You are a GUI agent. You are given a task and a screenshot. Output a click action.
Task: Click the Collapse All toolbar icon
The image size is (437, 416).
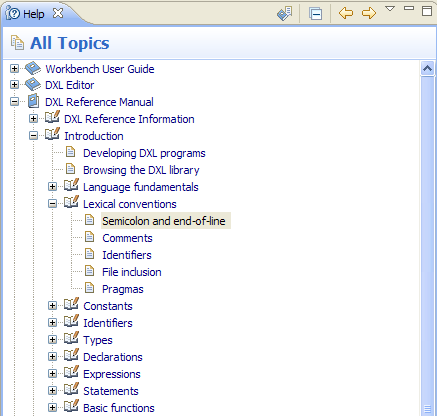click(315, 14)
